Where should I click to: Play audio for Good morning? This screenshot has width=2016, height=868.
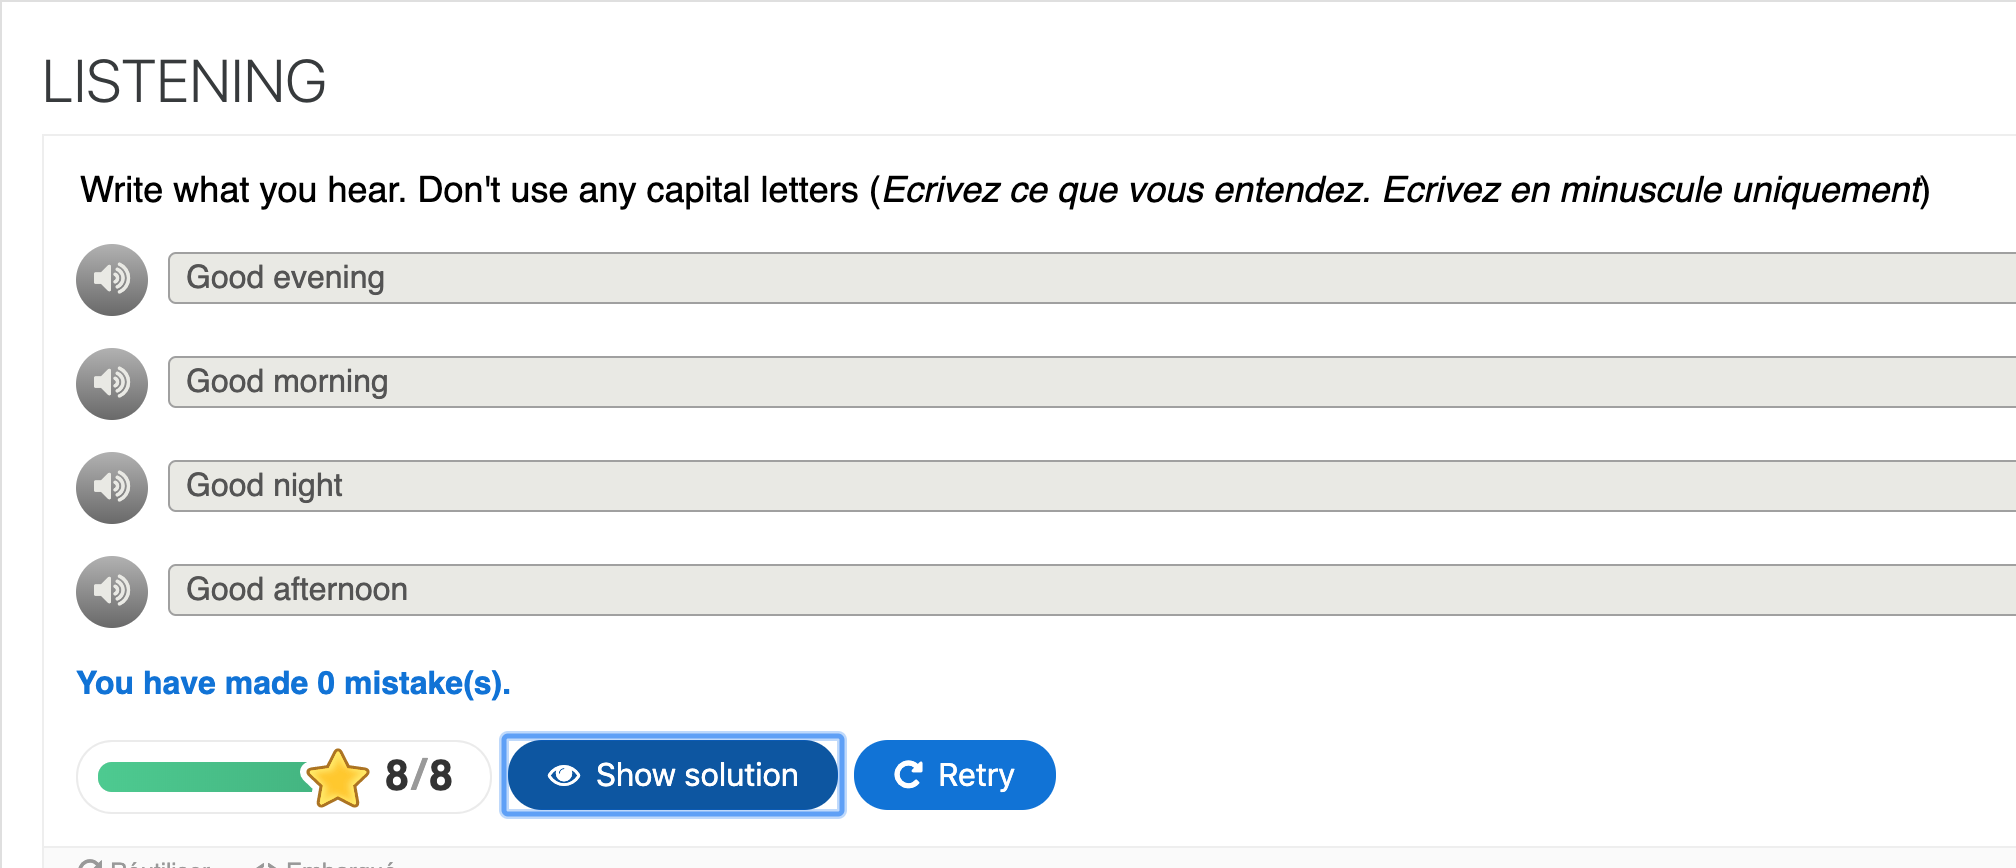point(112,383)
